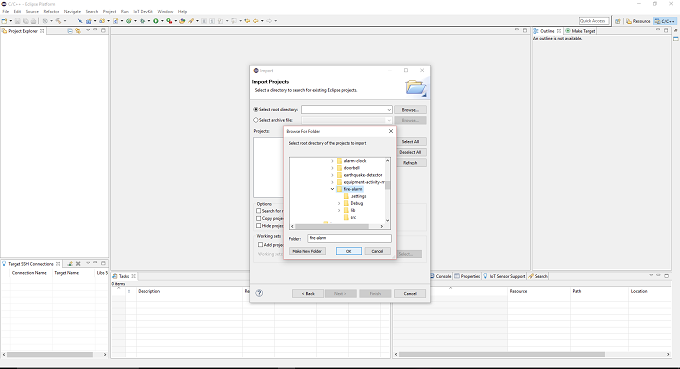The width and height of the screenshot is (680, 369).
Task: Click the back navigation arrow toolbar icon
Action: [255, 21]
